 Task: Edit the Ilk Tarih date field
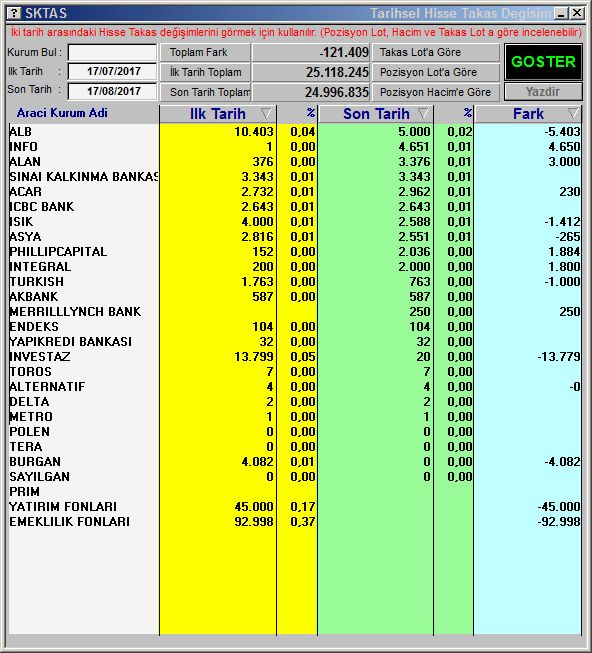(x=112, y=72)
